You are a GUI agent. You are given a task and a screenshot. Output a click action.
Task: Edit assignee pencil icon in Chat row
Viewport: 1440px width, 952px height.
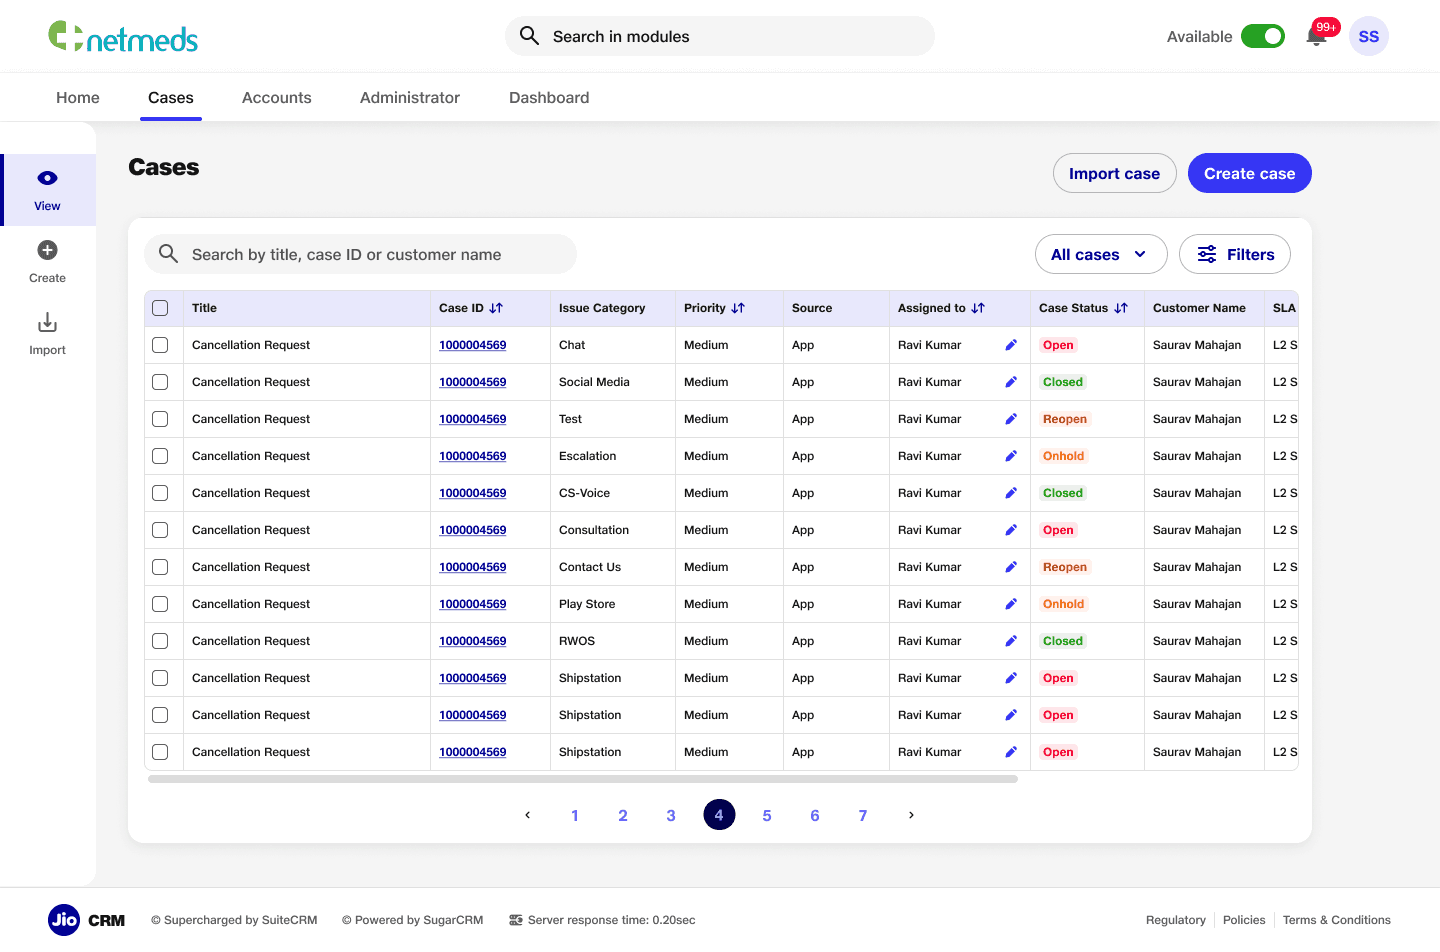pos(1011,345)
